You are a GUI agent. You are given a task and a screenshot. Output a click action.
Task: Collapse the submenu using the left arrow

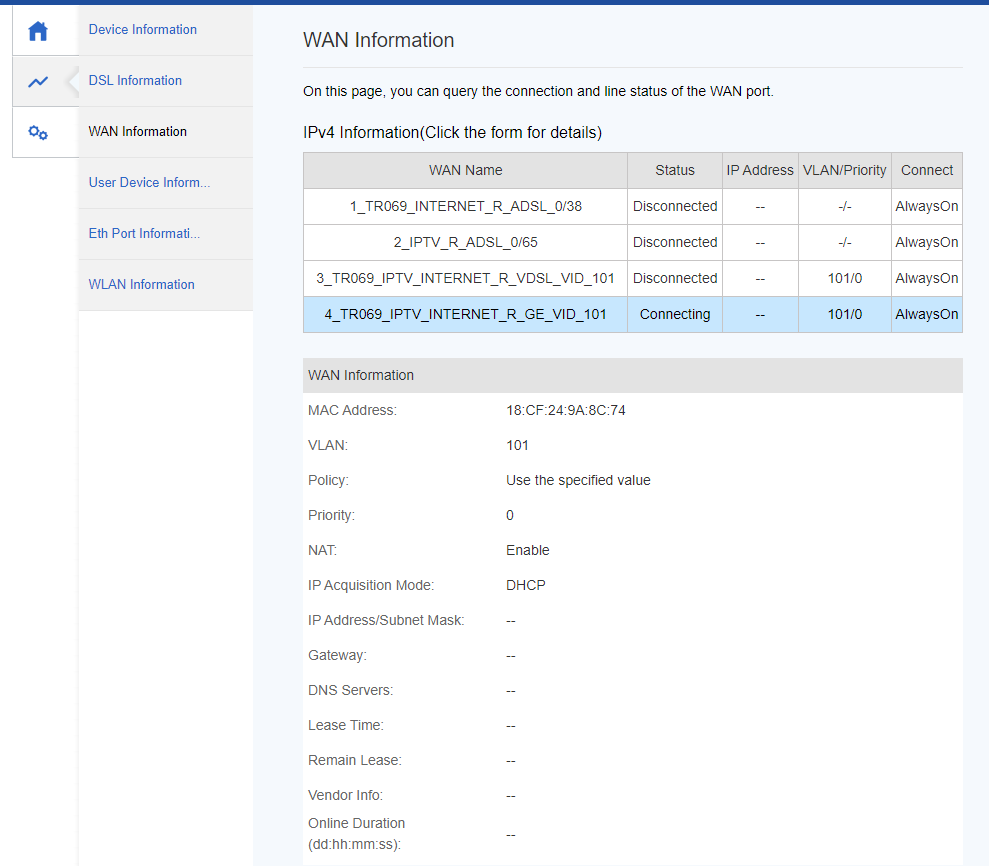coord(71,82)
